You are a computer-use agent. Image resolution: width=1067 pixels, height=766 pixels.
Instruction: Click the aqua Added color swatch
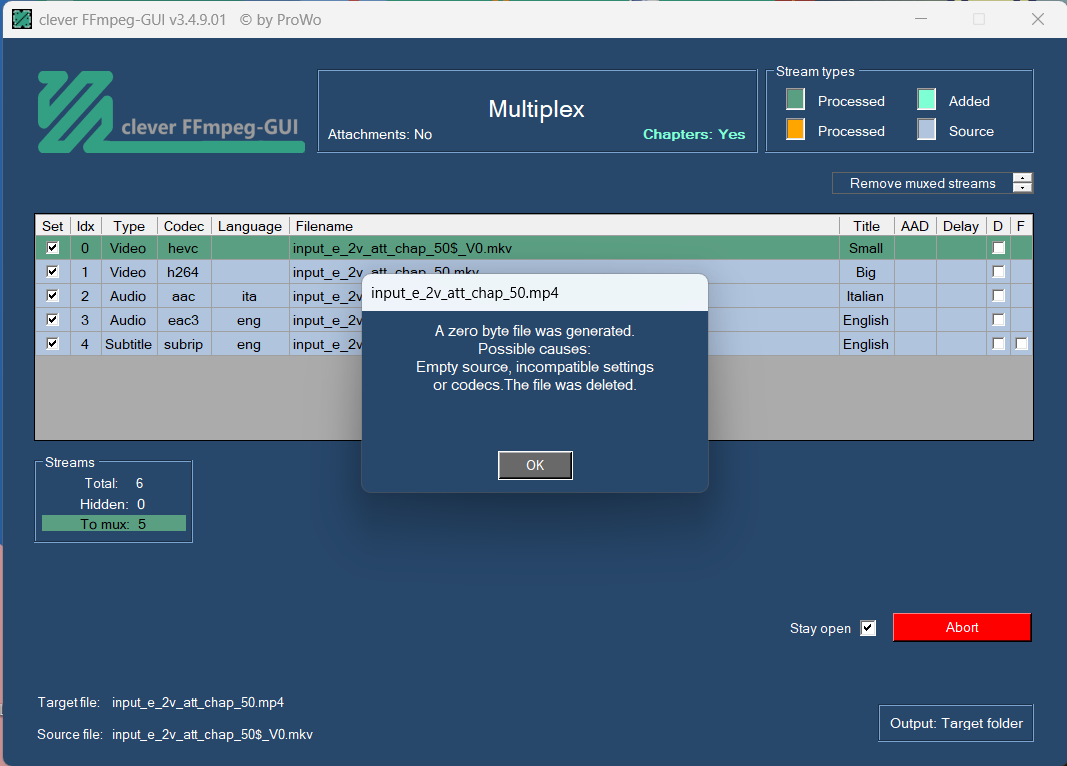tap(926, 99)
